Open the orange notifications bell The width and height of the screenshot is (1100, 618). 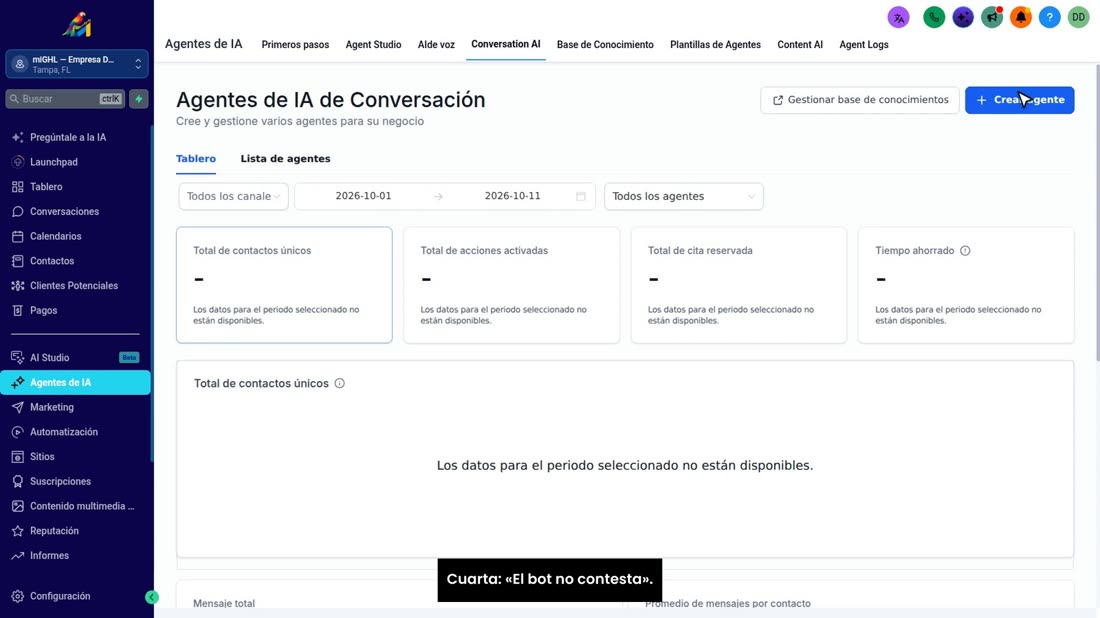click(x=1020, y=18)
